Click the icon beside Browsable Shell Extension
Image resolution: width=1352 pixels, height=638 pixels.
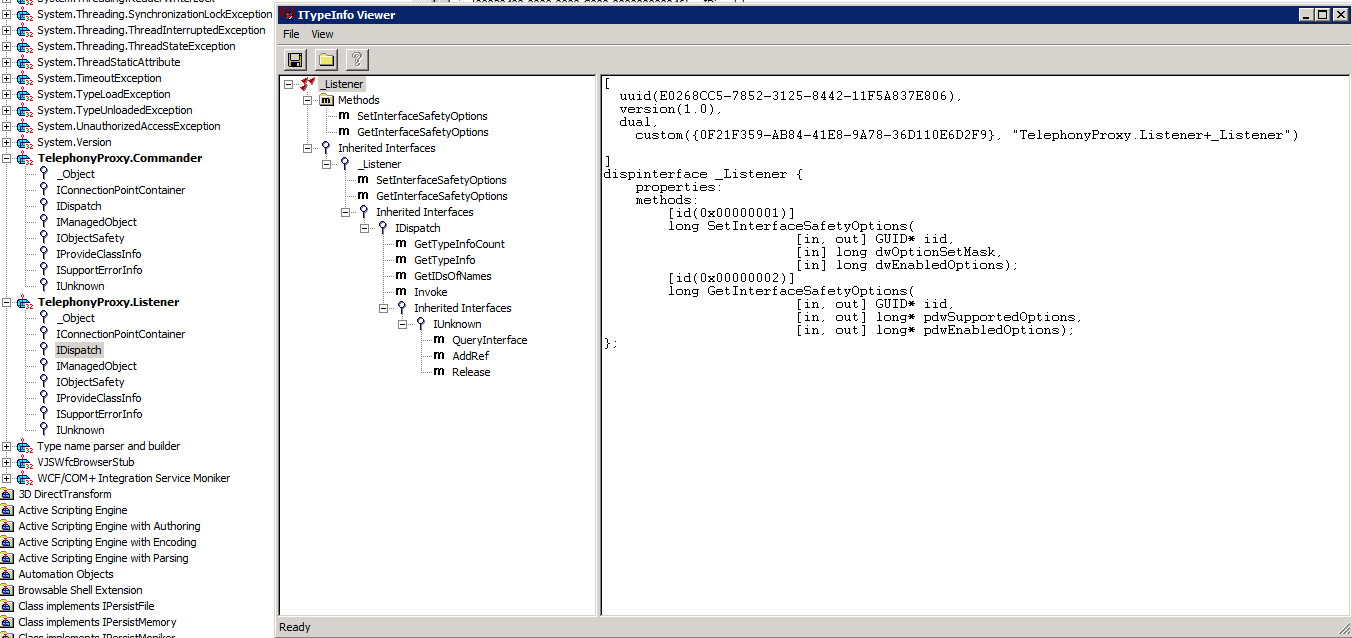pyautogui.click(x=8, y=590)
